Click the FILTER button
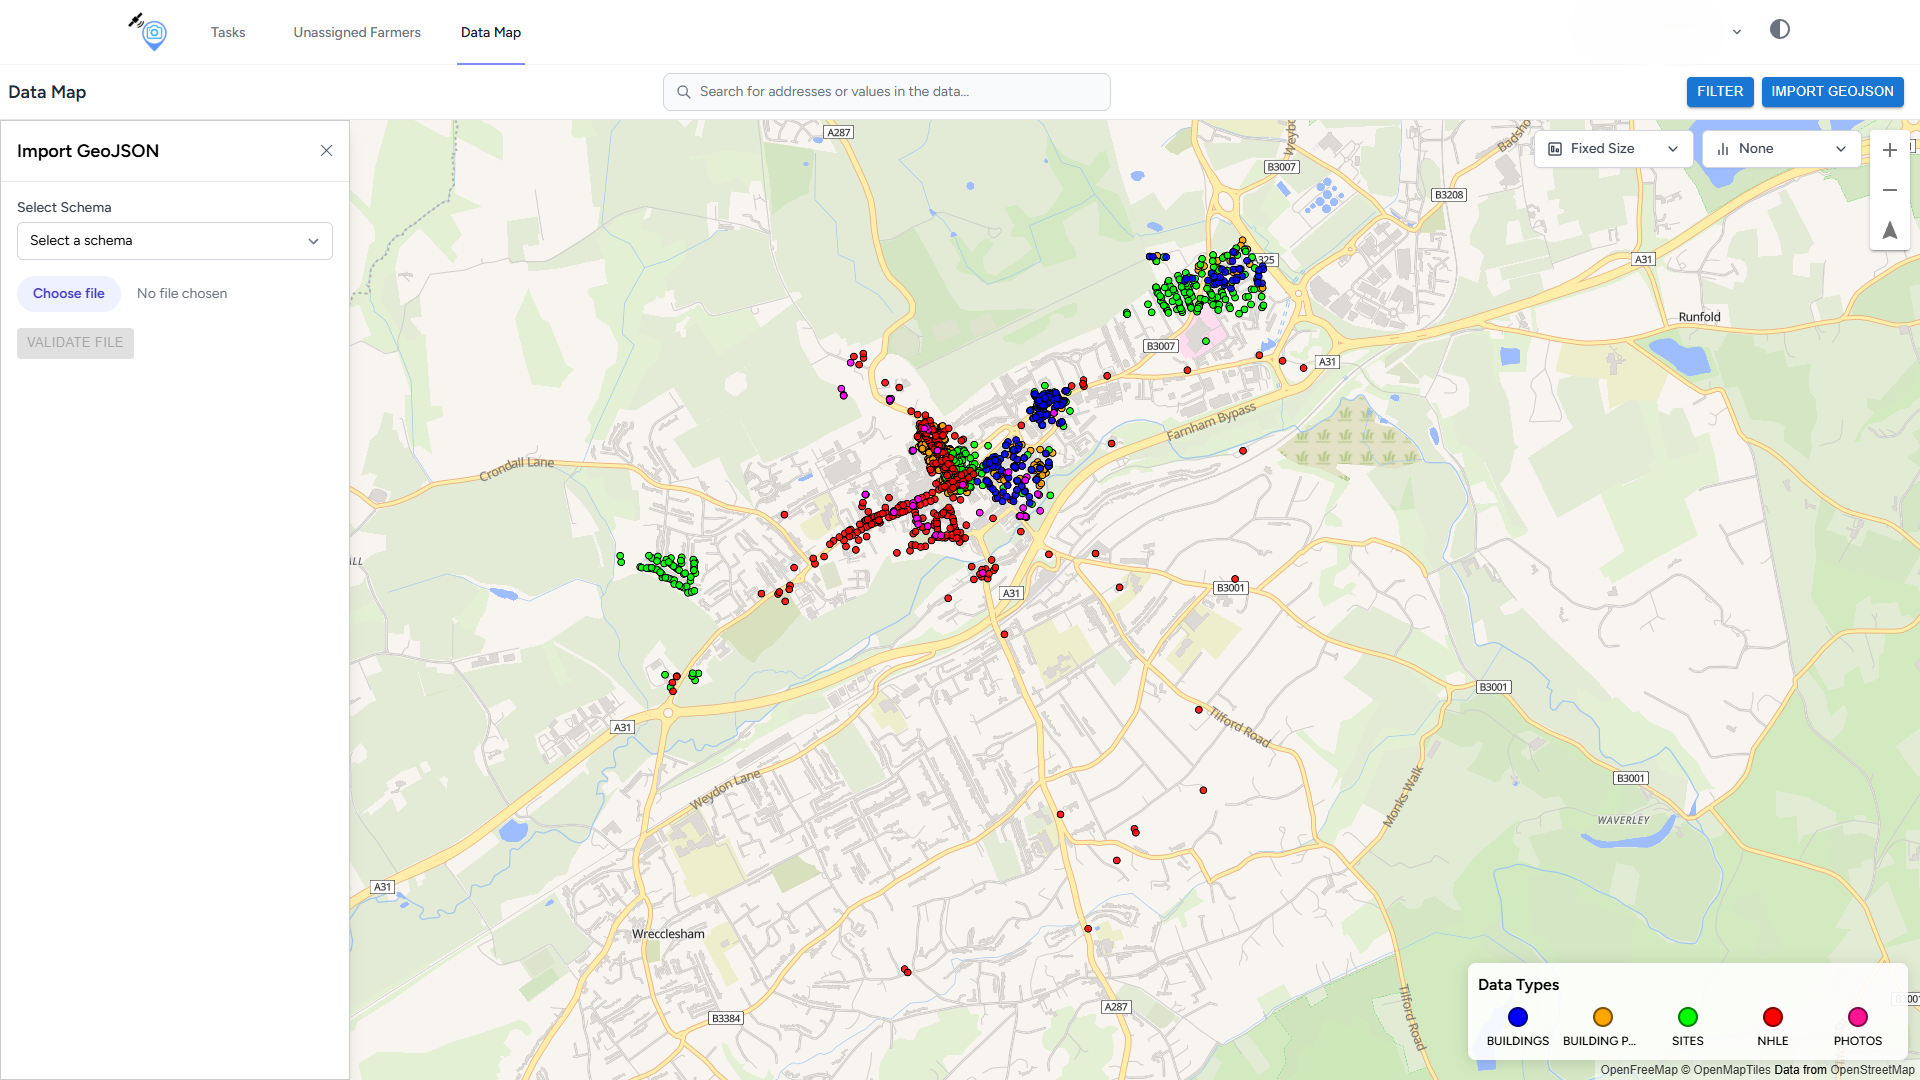The height and width of the screenshot is (1080, 1920). [x=1719, y=92]
